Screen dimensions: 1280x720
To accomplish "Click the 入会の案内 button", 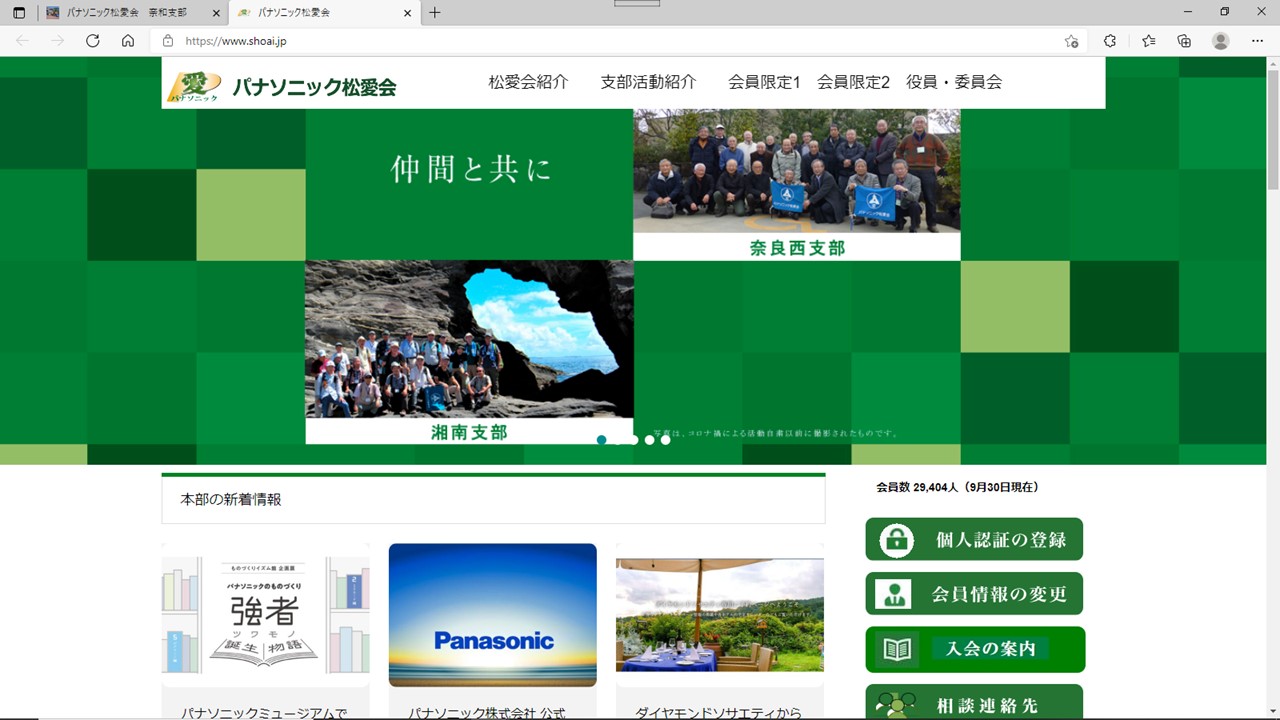I will click(x=974, y=649).
